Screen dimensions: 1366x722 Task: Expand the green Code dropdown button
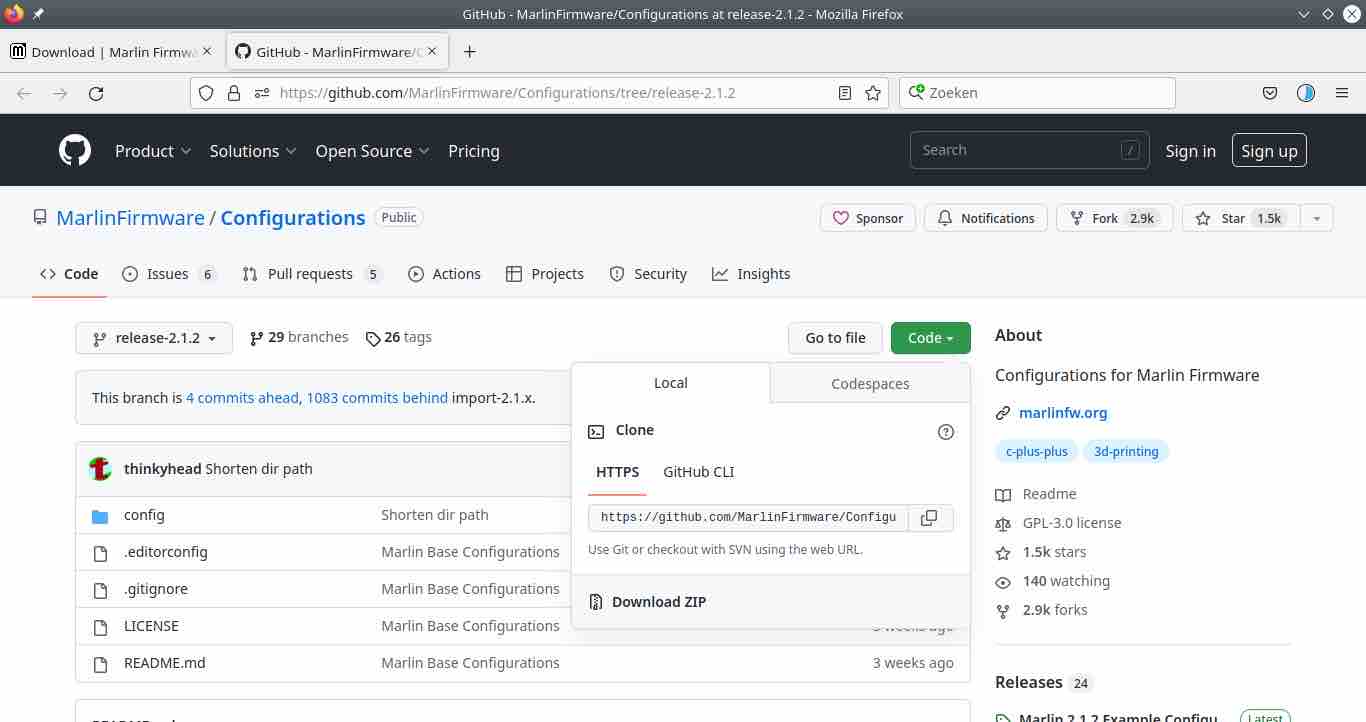click(x=930, y=338)
